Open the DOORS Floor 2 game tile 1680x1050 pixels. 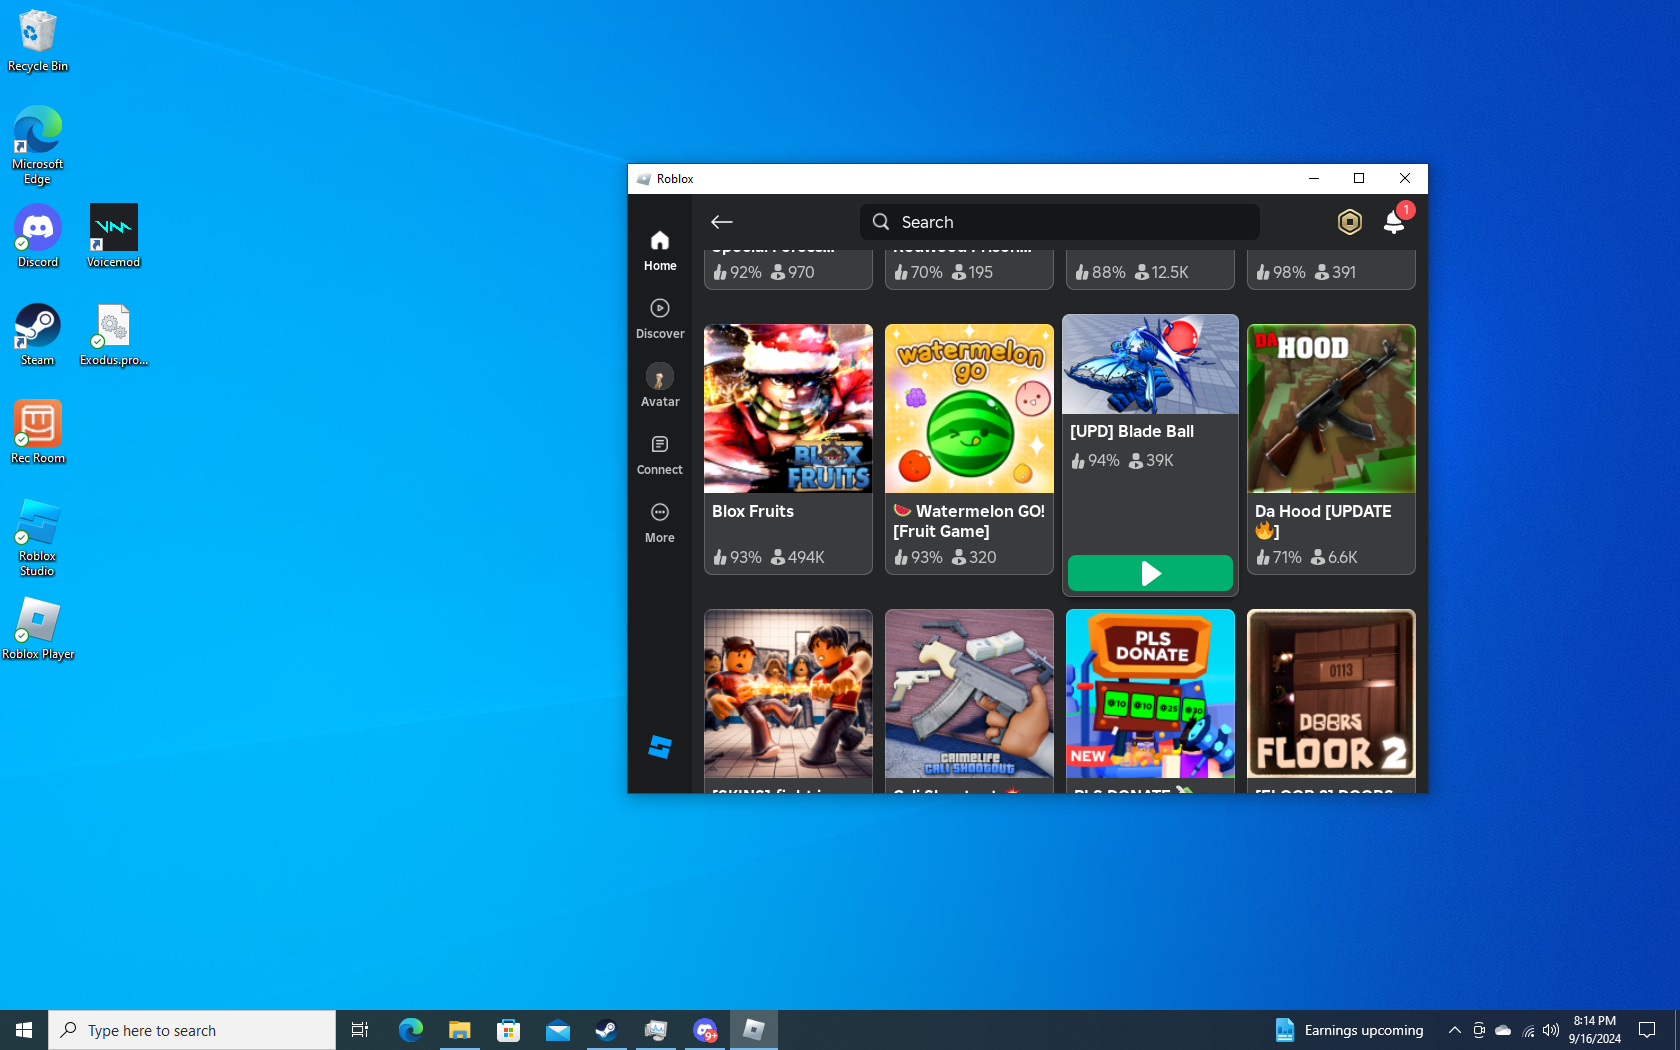1331,694
